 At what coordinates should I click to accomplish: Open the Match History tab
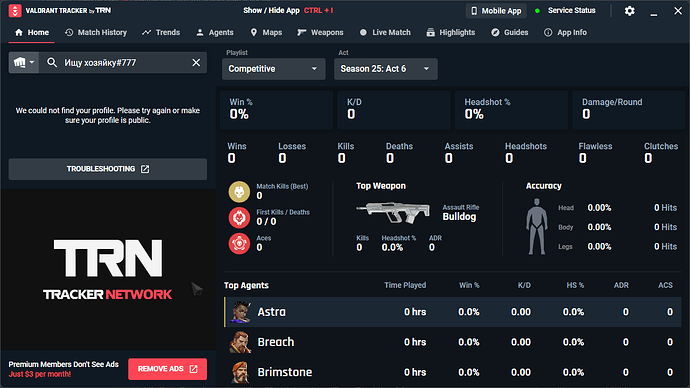[96, 33]
